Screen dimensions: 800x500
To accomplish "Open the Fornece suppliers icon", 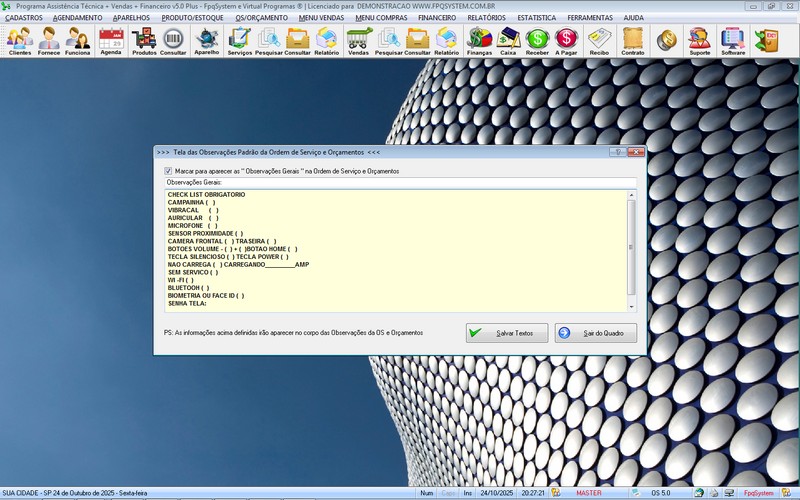I will coord(49,41).
